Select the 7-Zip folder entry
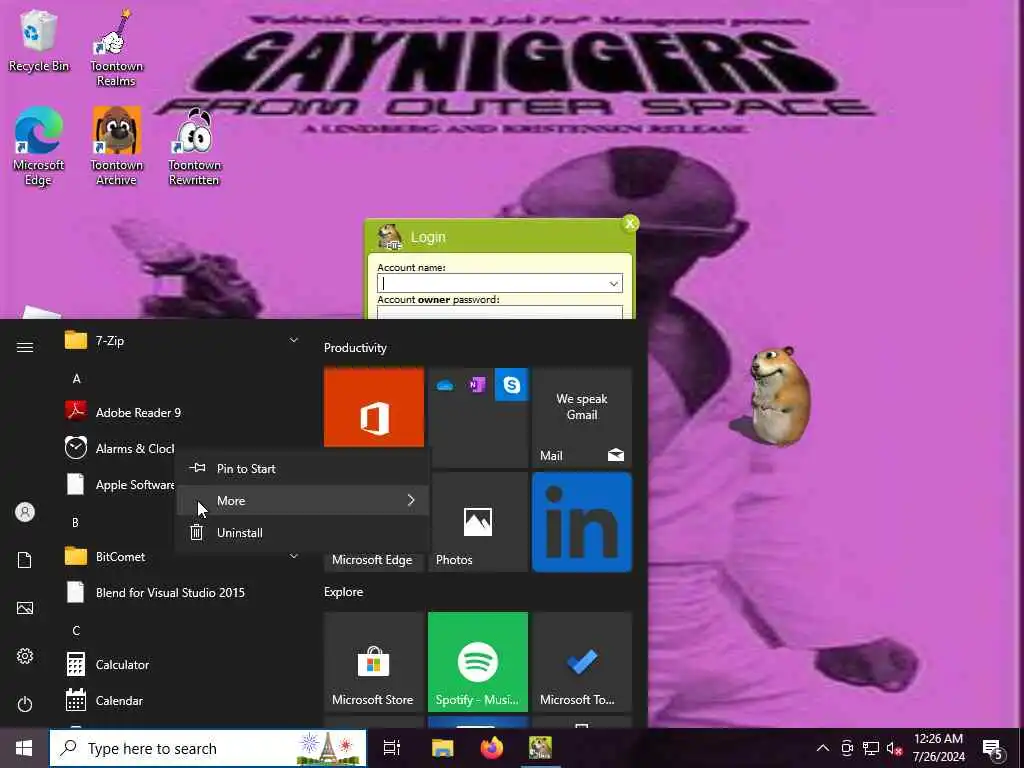The width and height of the screenshot is (1024, 768). [182, 340]
